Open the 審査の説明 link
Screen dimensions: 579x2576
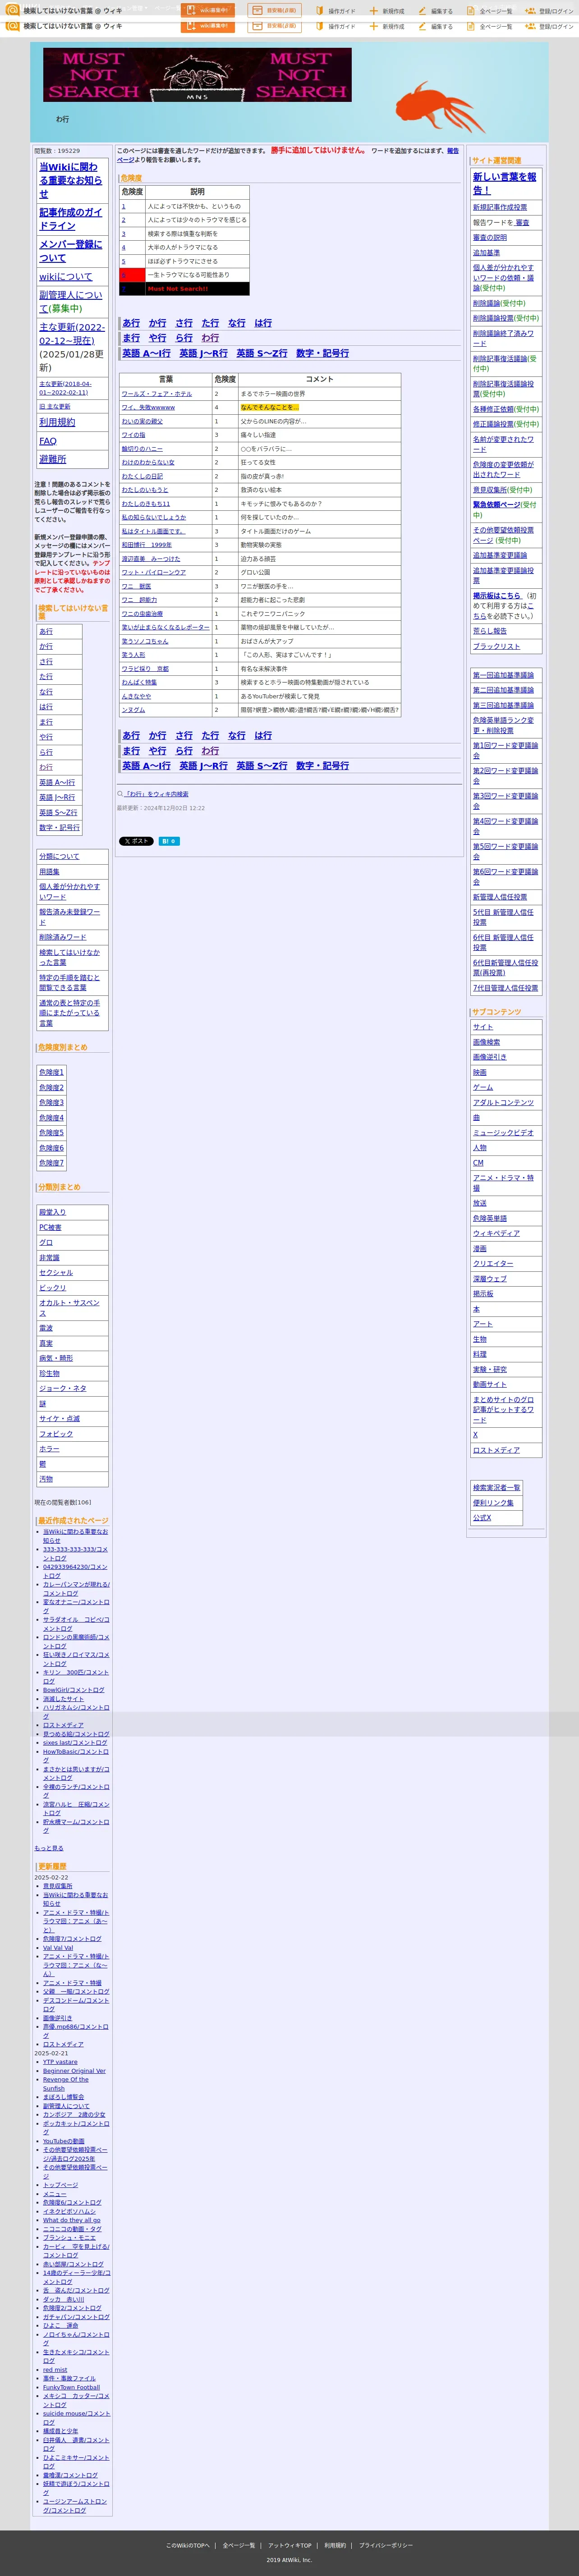(x=490, y=238)
